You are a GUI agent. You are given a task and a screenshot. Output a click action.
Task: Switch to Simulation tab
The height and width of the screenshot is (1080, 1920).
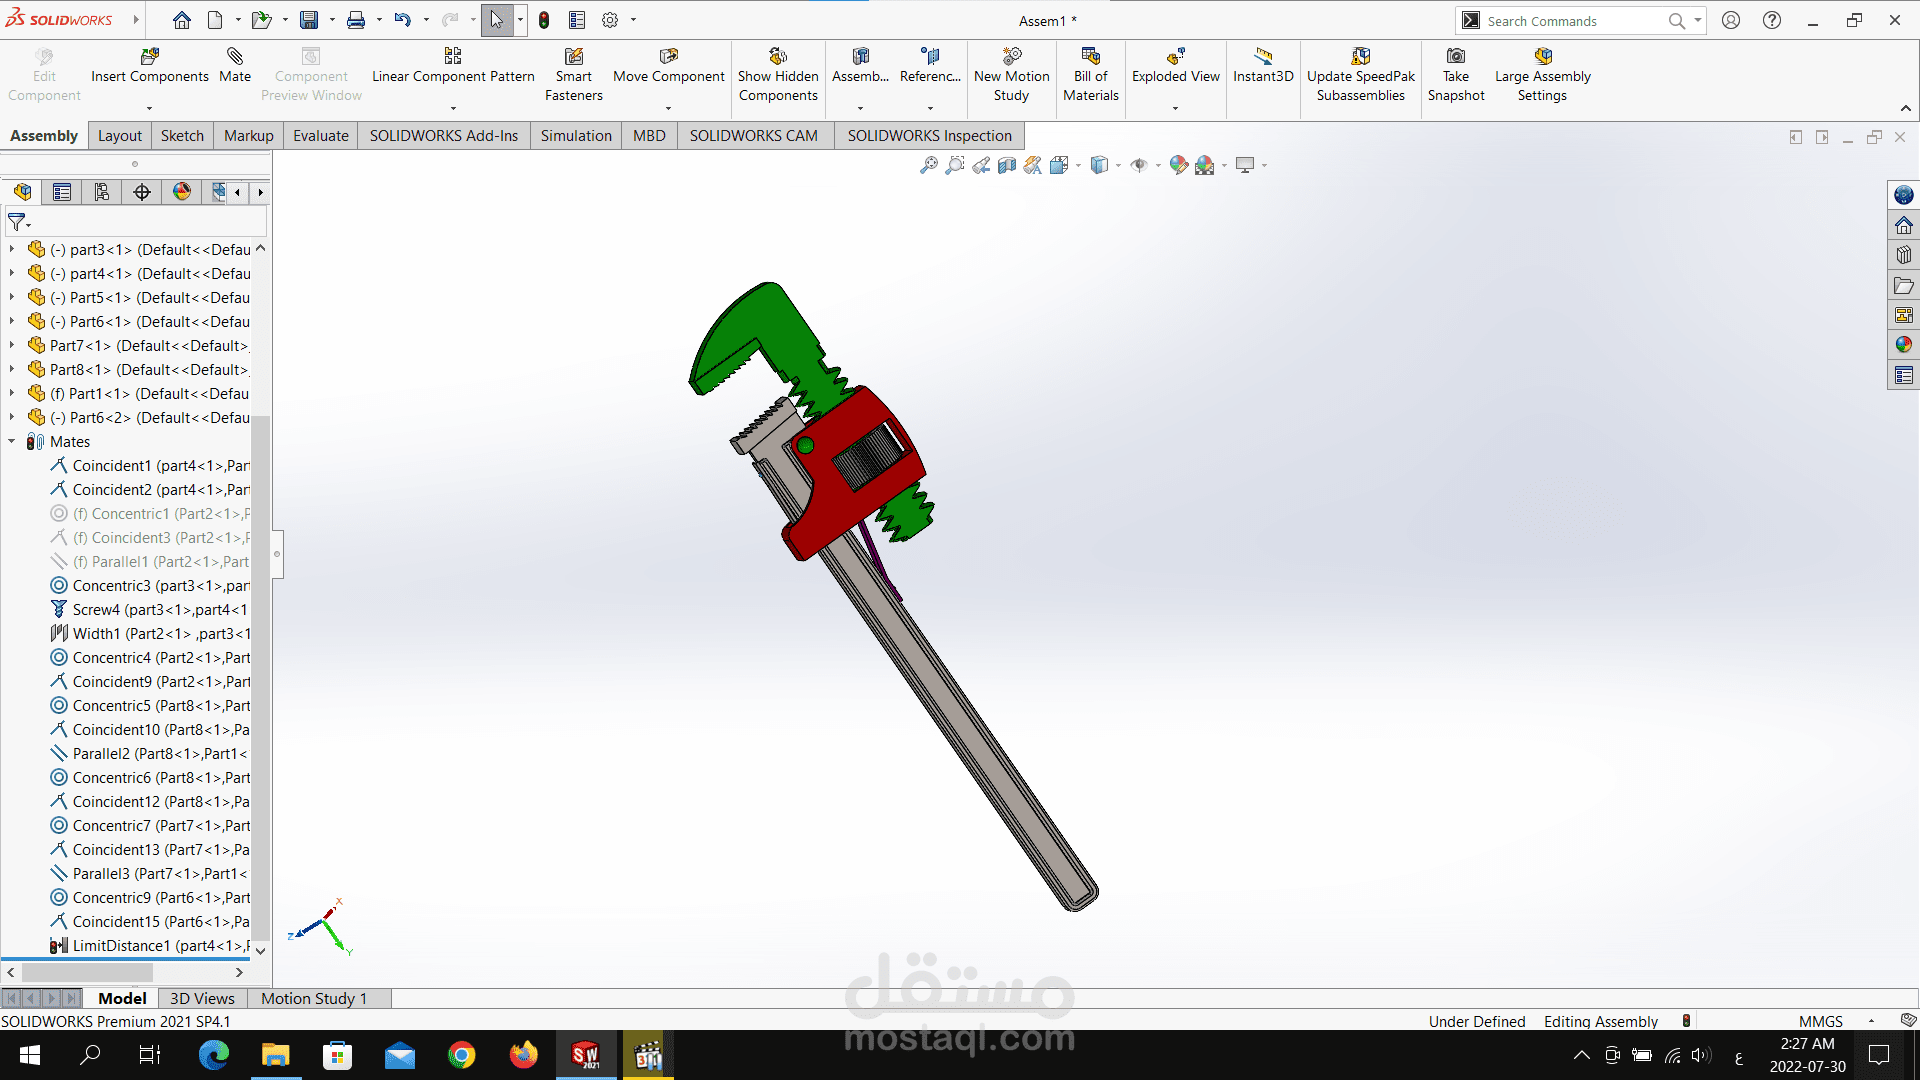point(576,136)
